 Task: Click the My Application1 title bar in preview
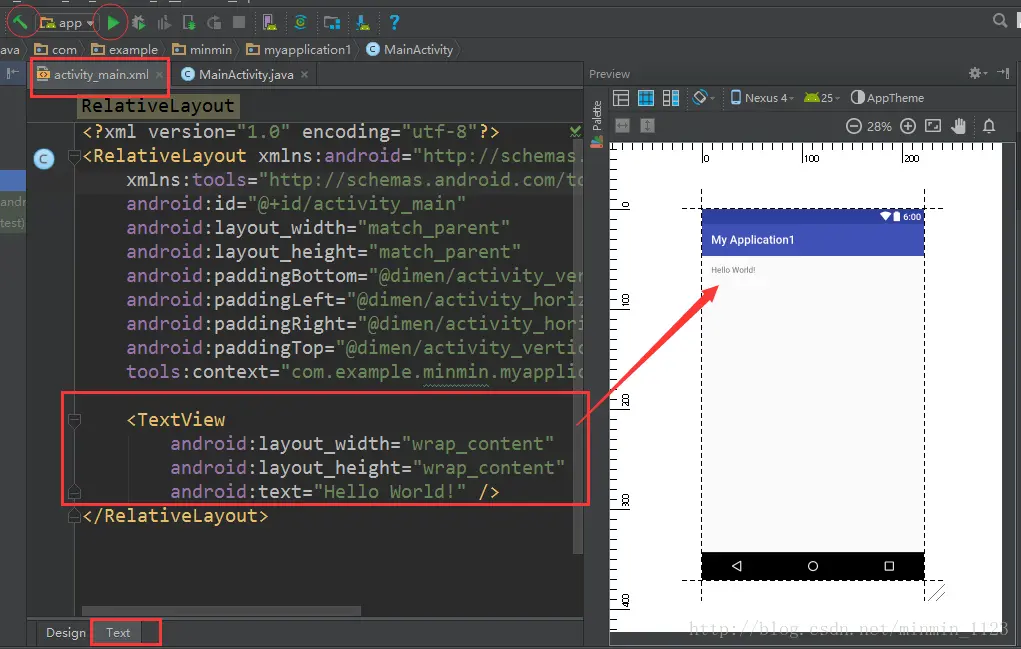point(813,240)
